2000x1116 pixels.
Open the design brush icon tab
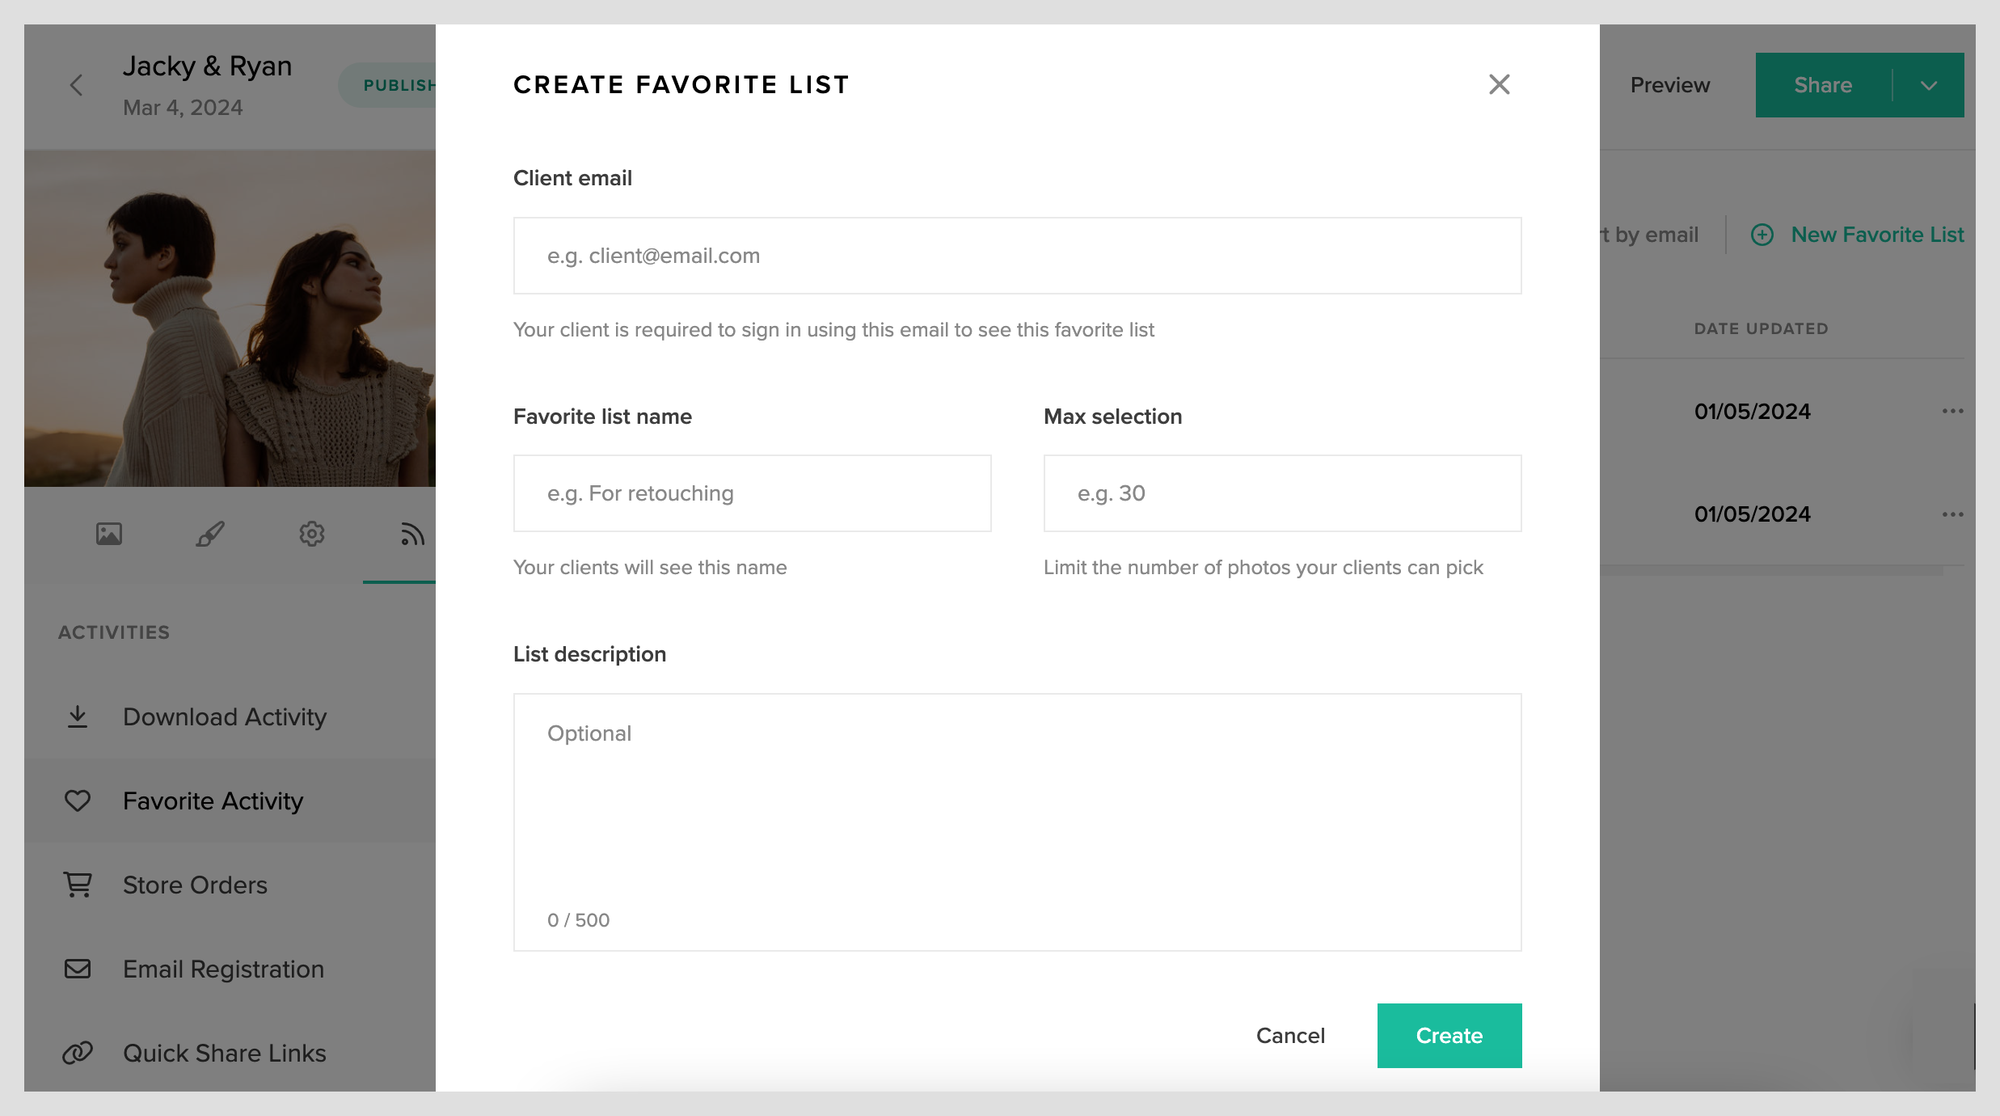[210, 534]
